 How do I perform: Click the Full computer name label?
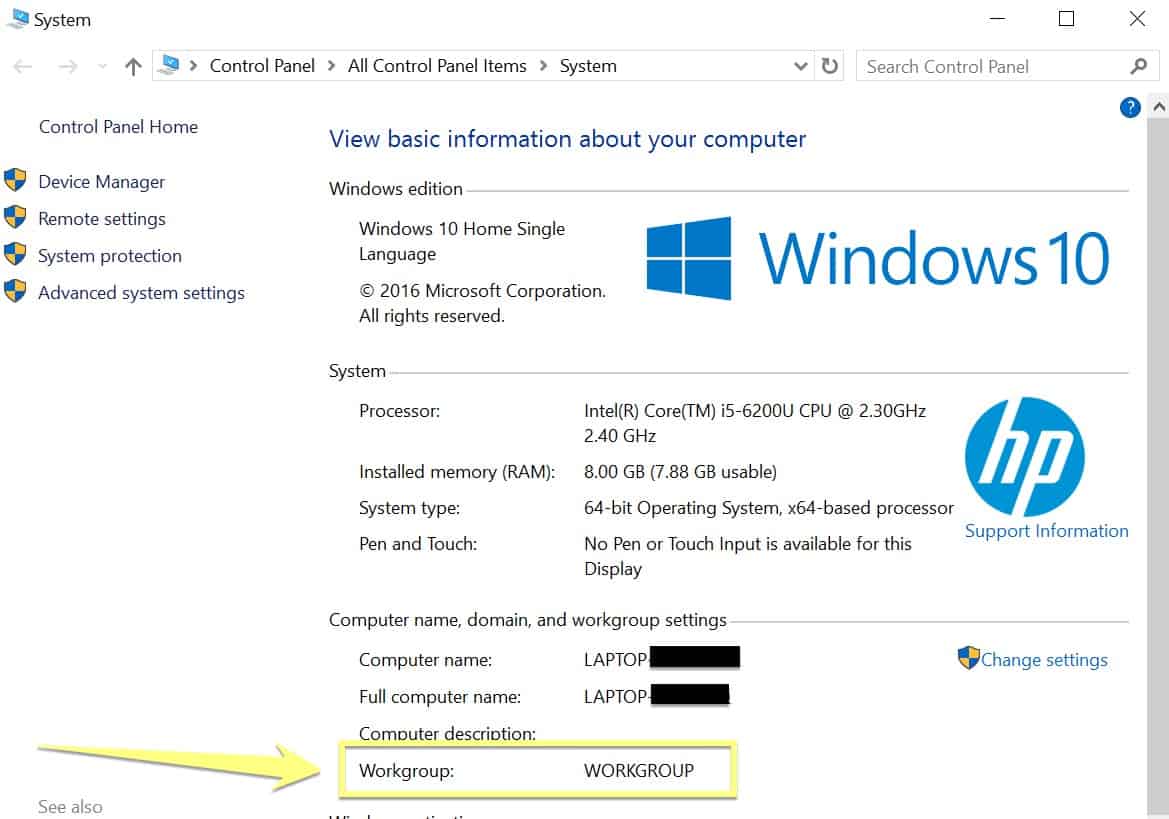click(x=440, y=698)
